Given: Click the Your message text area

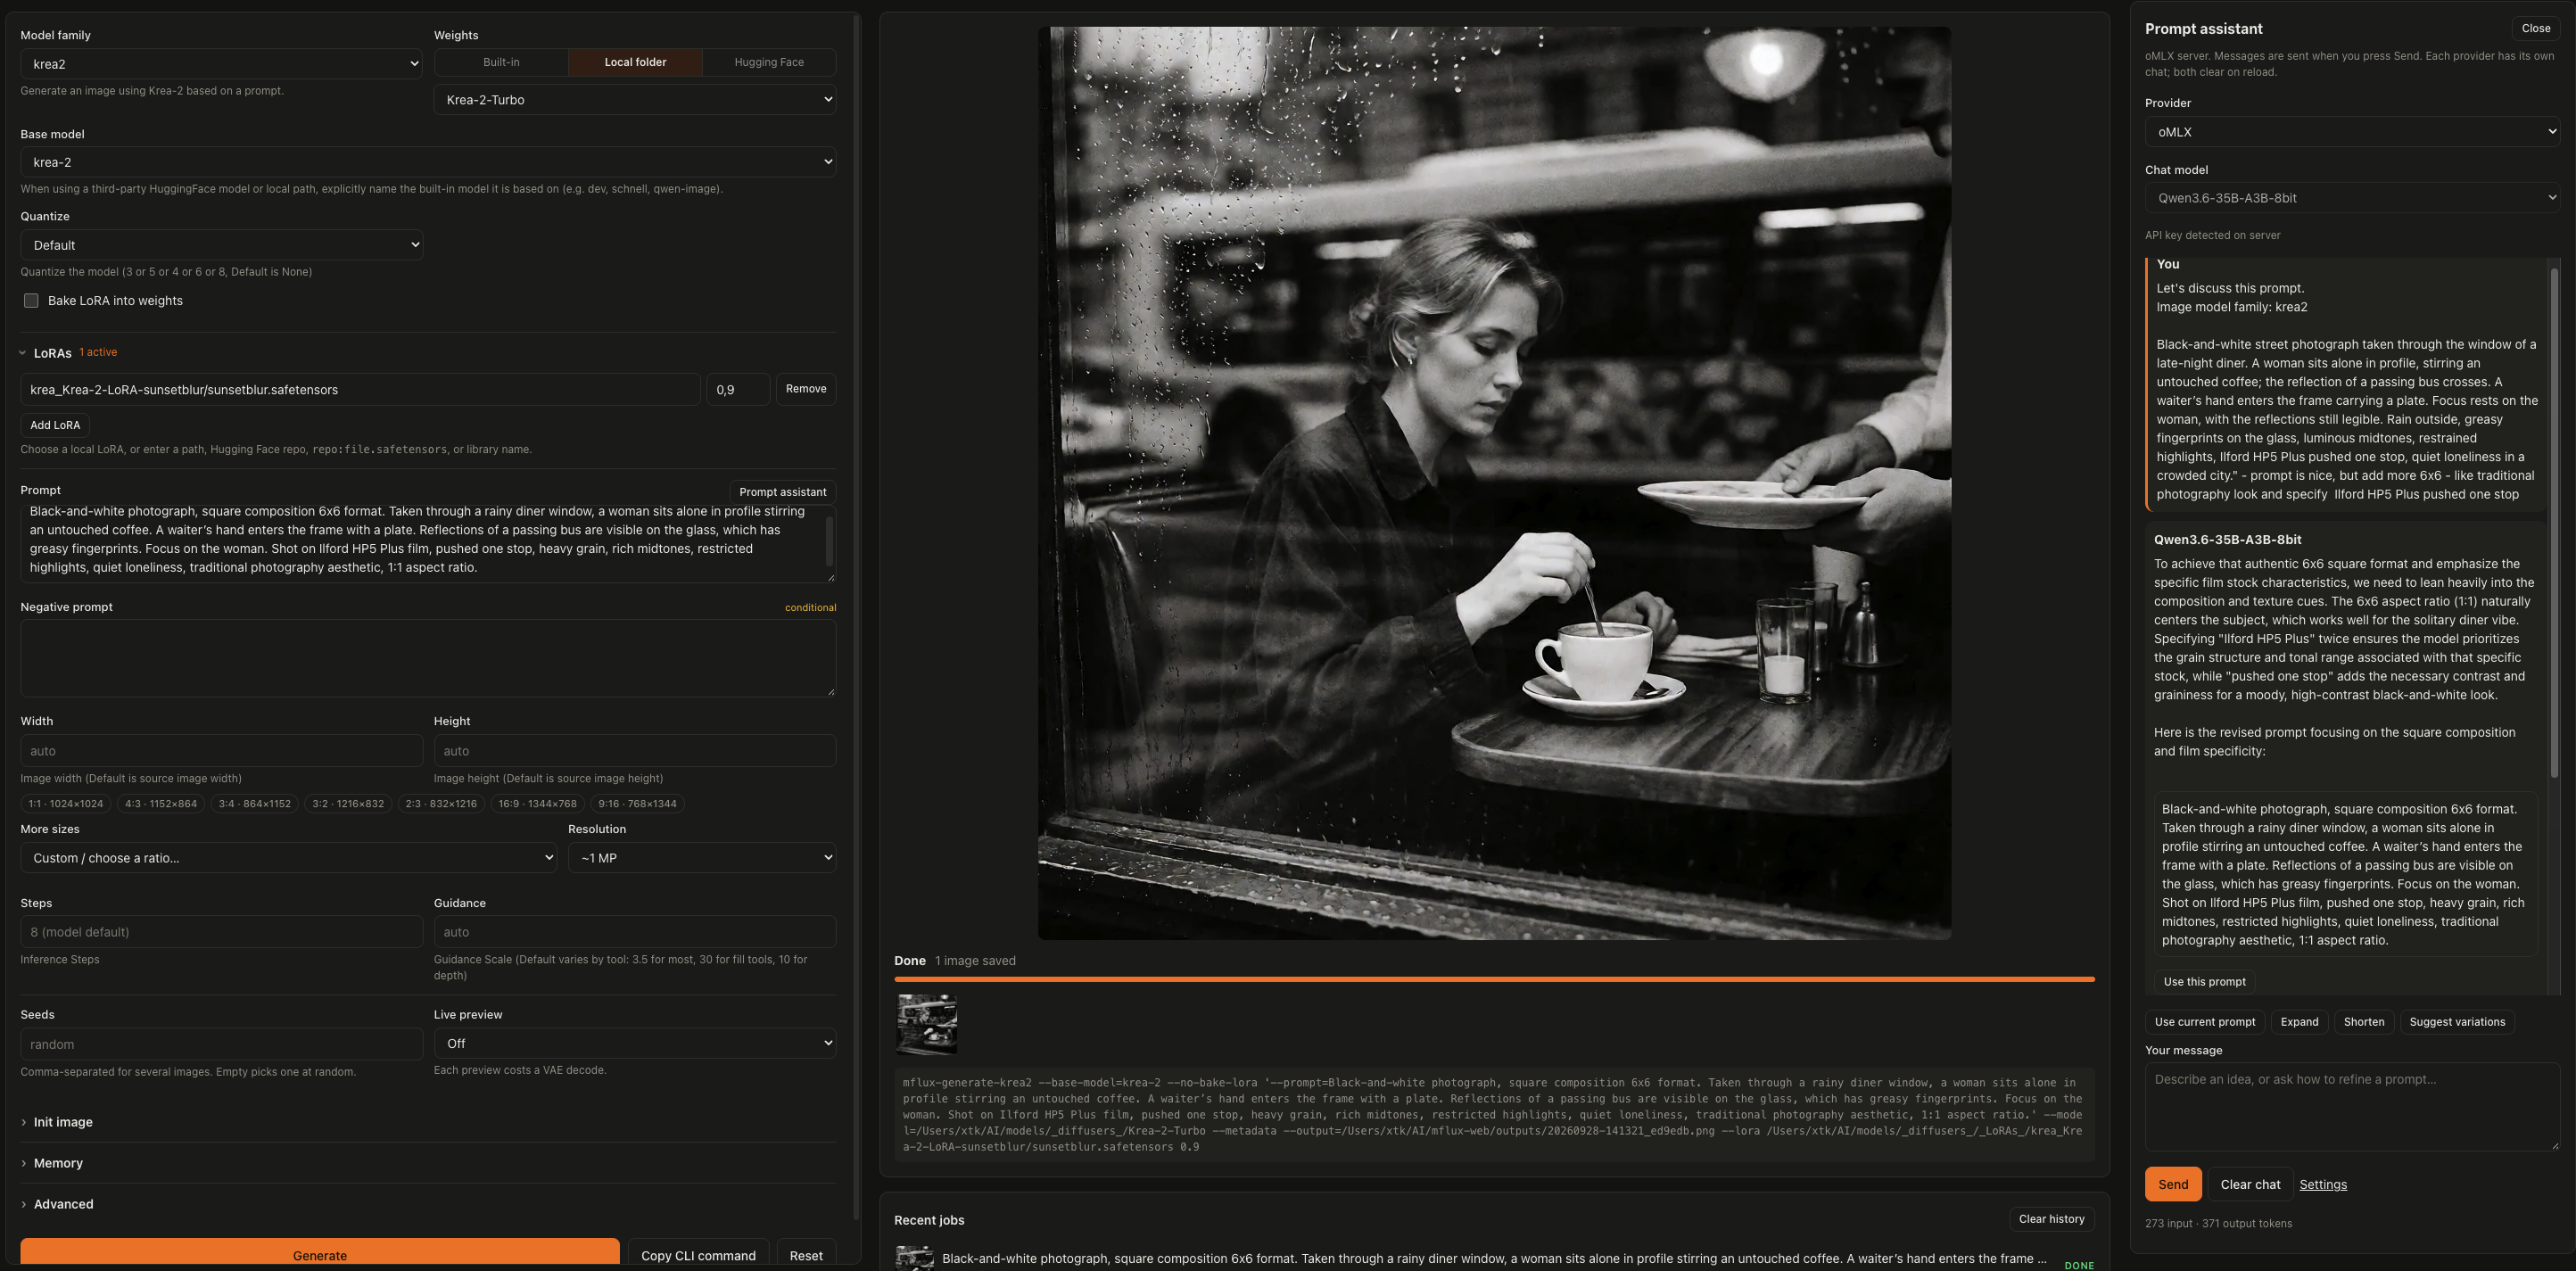Looking at the screenshot, I should click(2352, 1106).
